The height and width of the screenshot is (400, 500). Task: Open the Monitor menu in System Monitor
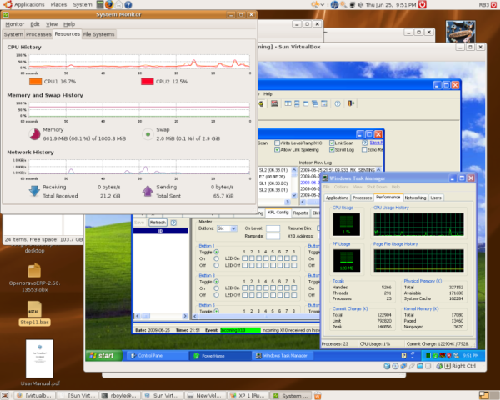tap(14, 24)
